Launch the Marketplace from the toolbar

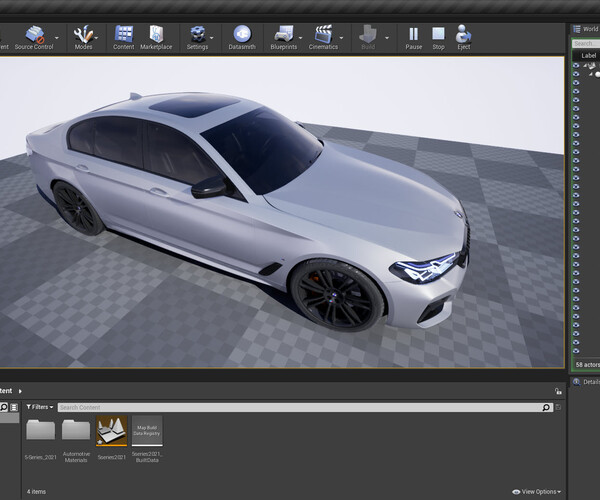[x=156, y=37]
